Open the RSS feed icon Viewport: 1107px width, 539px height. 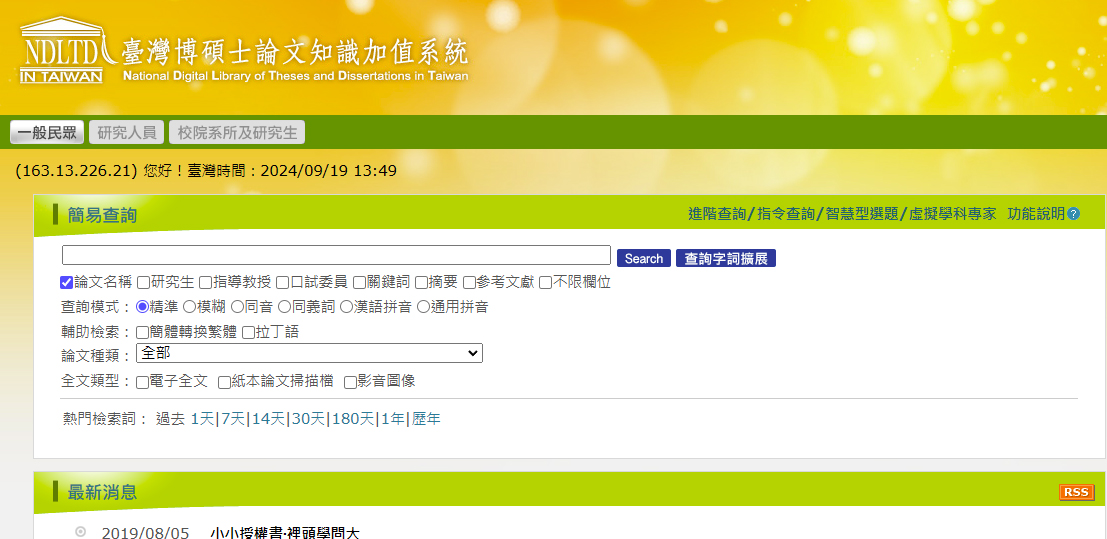(1076, 492)
